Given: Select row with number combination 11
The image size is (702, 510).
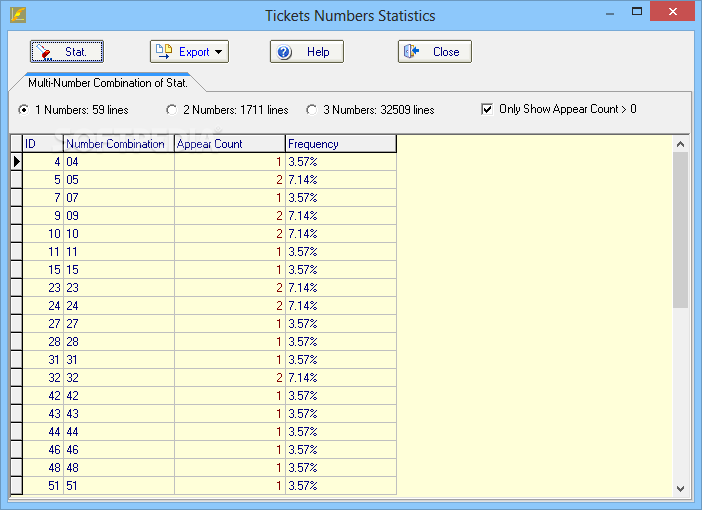Looking at the screenshot, I should pyautogui.click(x=209, y=252).
